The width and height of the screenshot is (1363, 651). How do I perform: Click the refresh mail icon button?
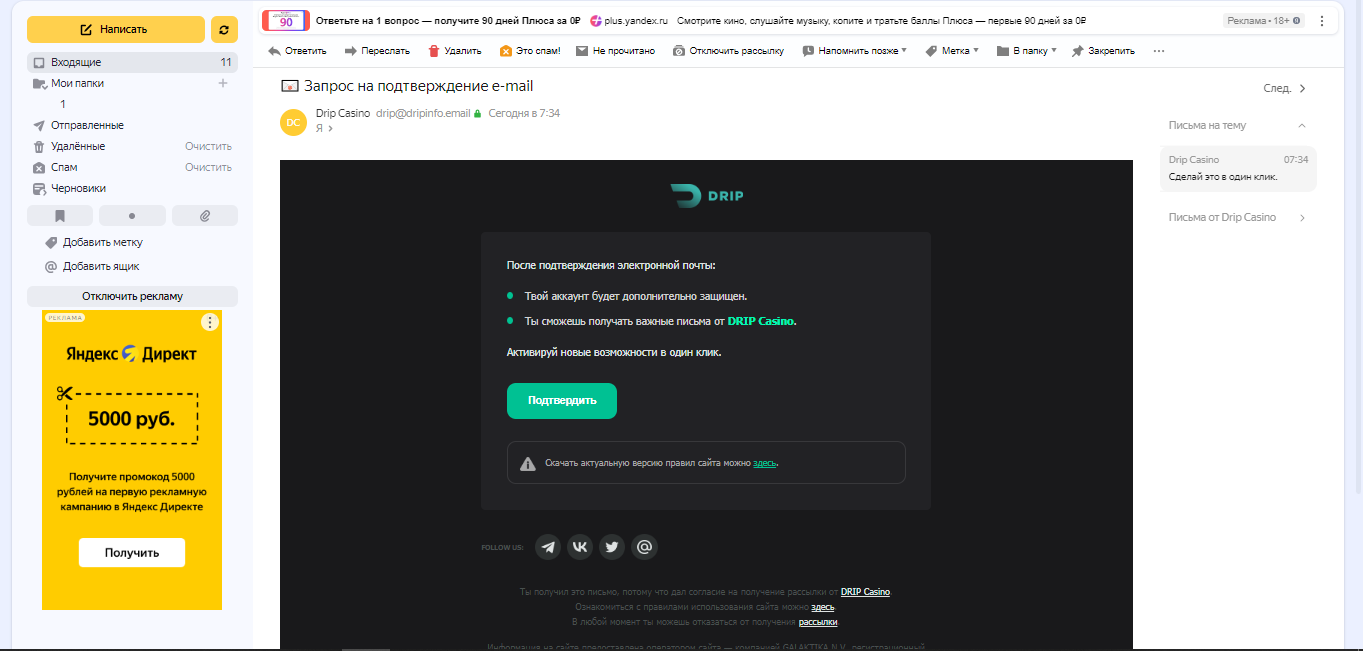(x=224, y=30)
